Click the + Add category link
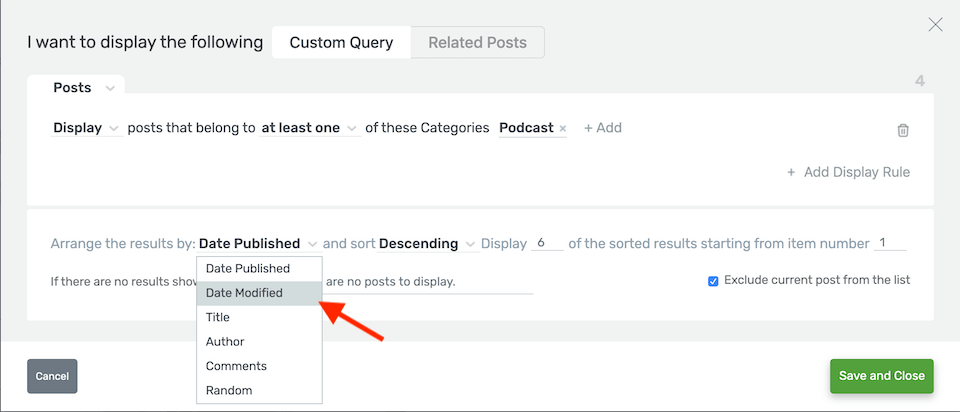Viewport: 960px width, 412px height. pyautogui.click(x=603, y=128)
